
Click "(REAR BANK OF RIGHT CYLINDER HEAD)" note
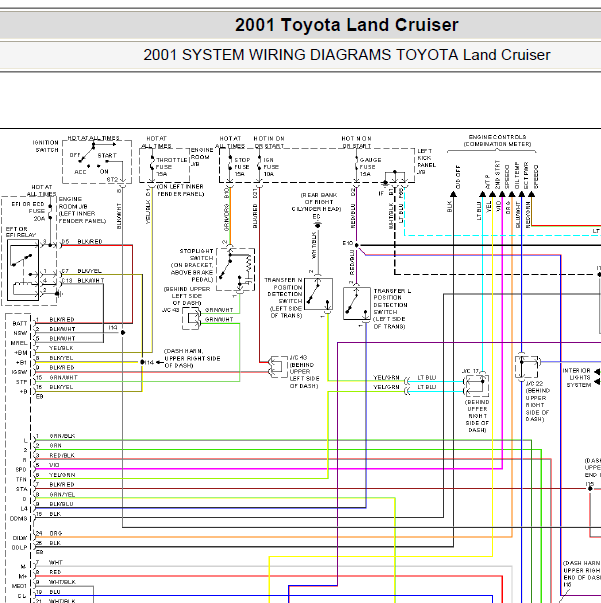click(x=316, y=202)
